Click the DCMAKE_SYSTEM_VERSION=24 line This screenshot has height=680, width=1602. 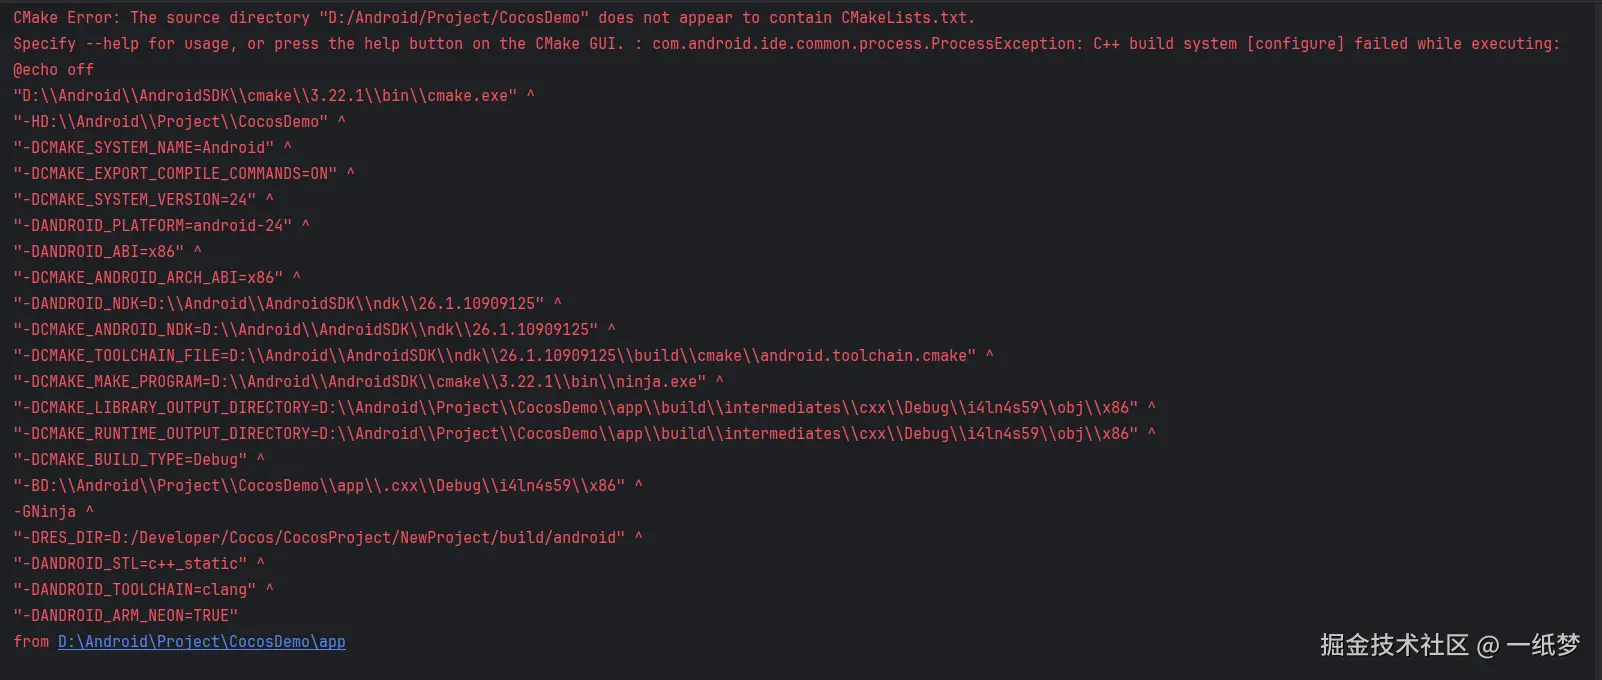coord(134,200)
